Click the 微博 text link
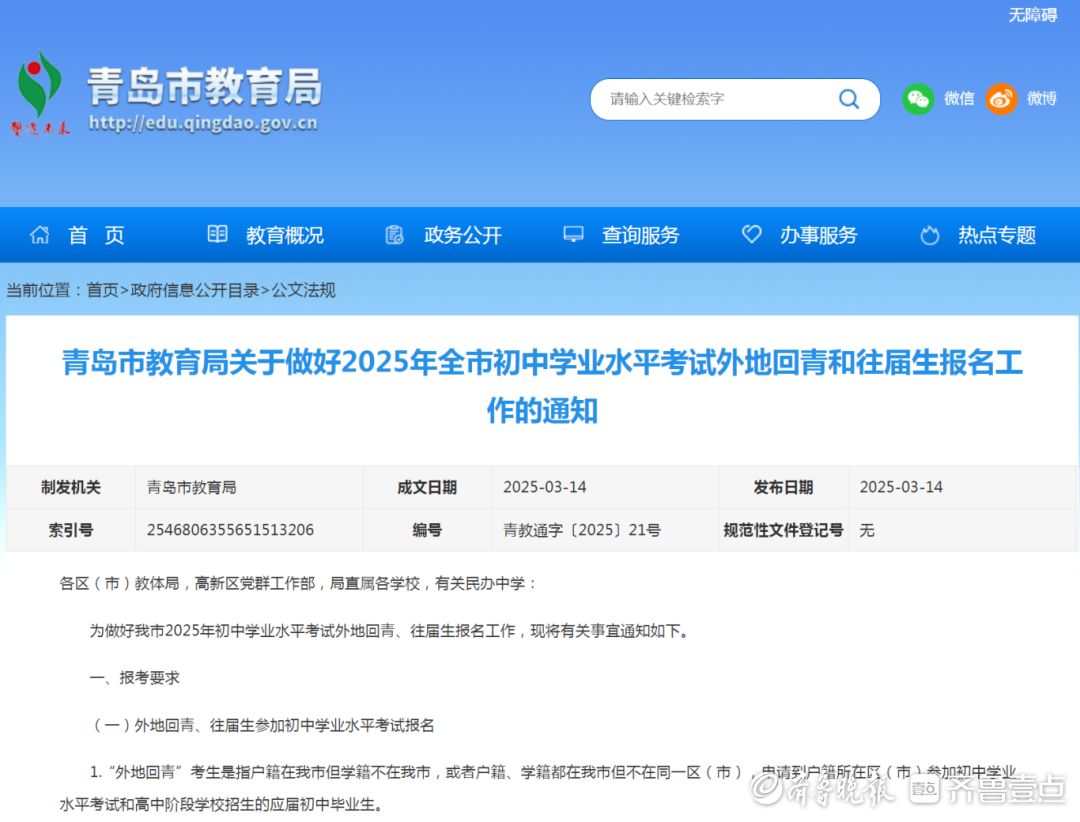The height and width of the screenshot is (822, 1080). 1041,99
